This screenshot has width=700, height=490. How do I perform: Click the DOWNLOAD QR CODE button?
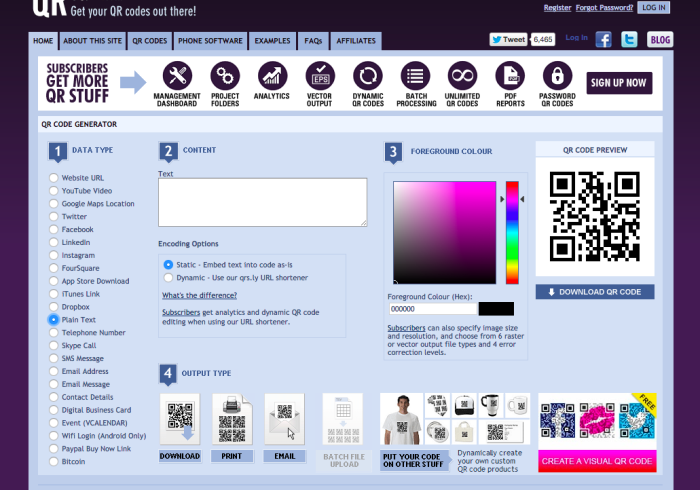point(595,292)
